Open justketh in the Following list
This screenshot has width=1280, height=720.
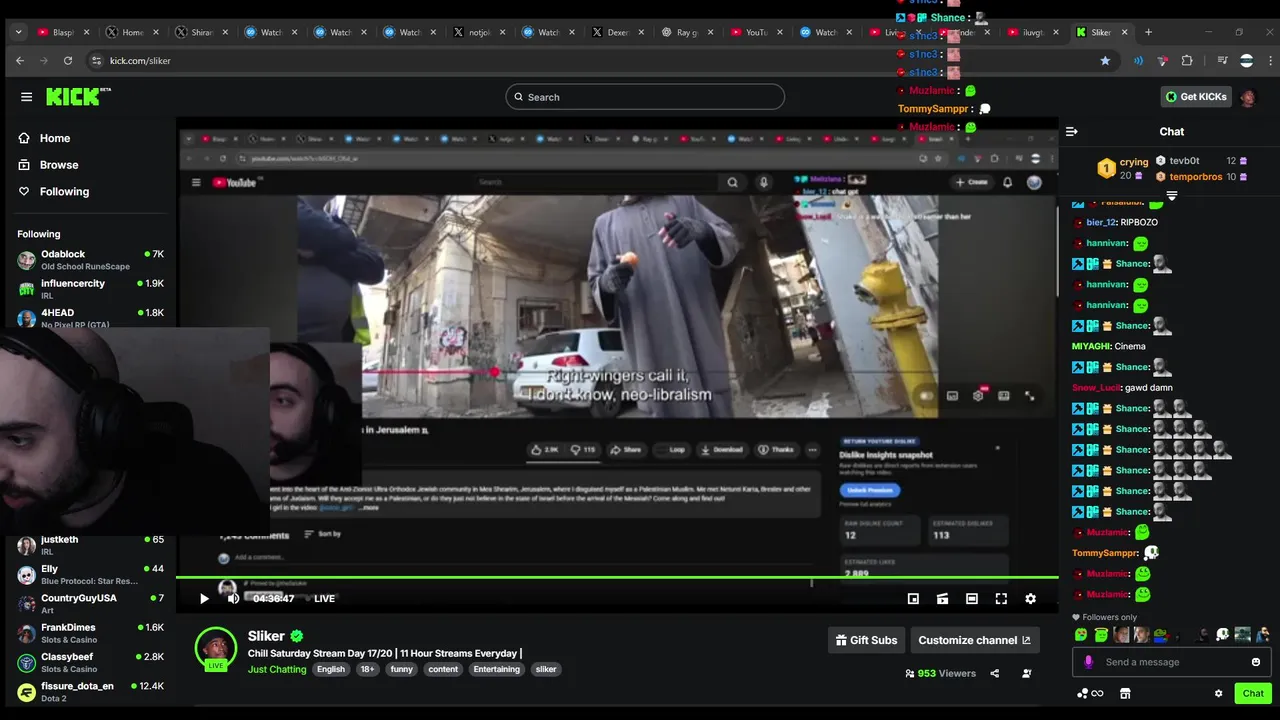tap(90, 545)
